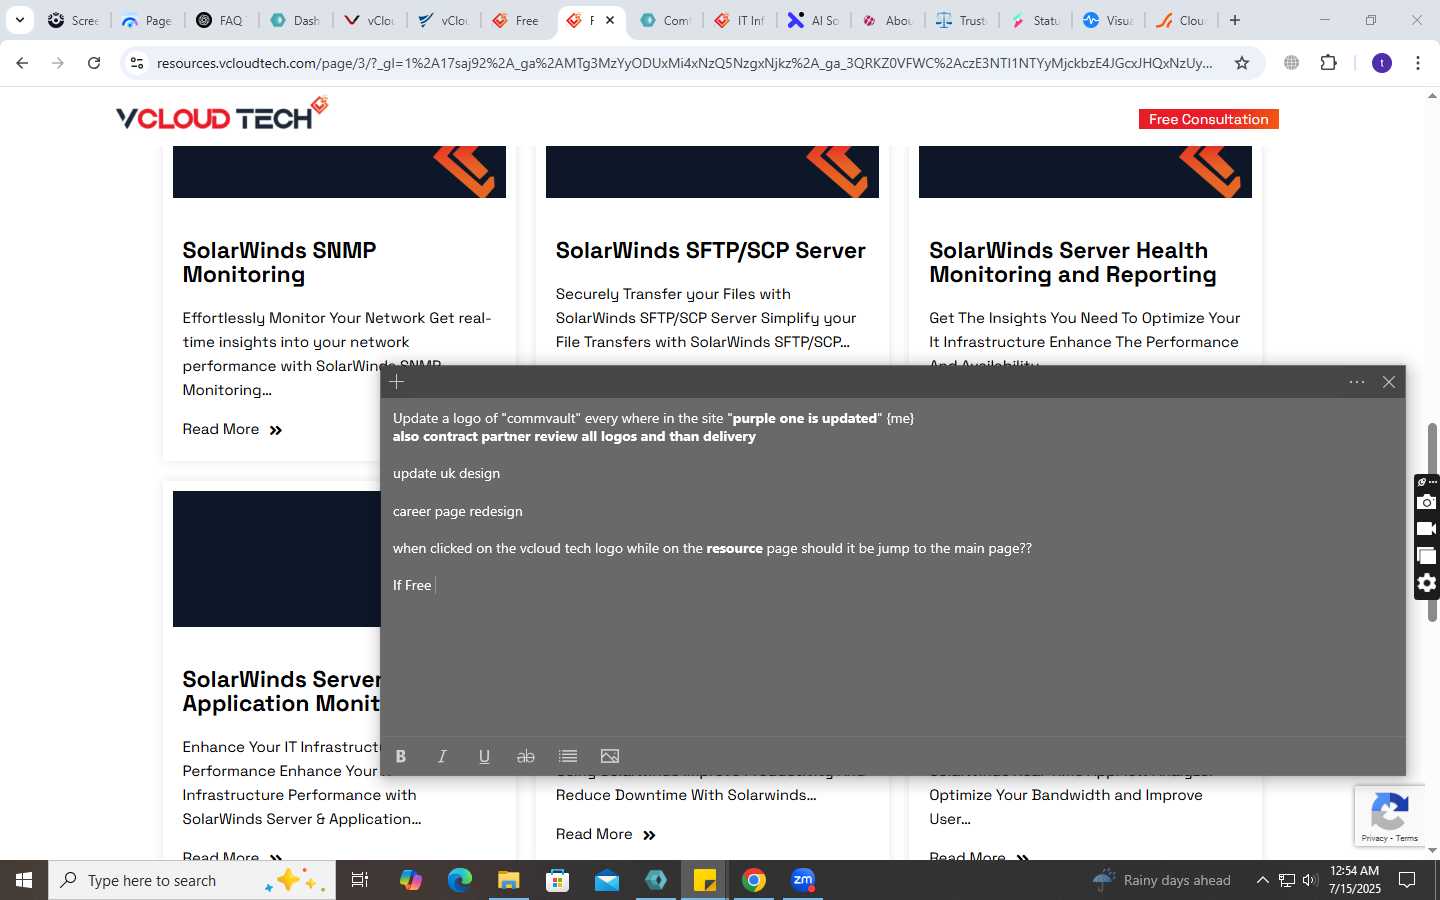
Task: Open Microsoft Store from the taskbar
Action: [557, 880]
